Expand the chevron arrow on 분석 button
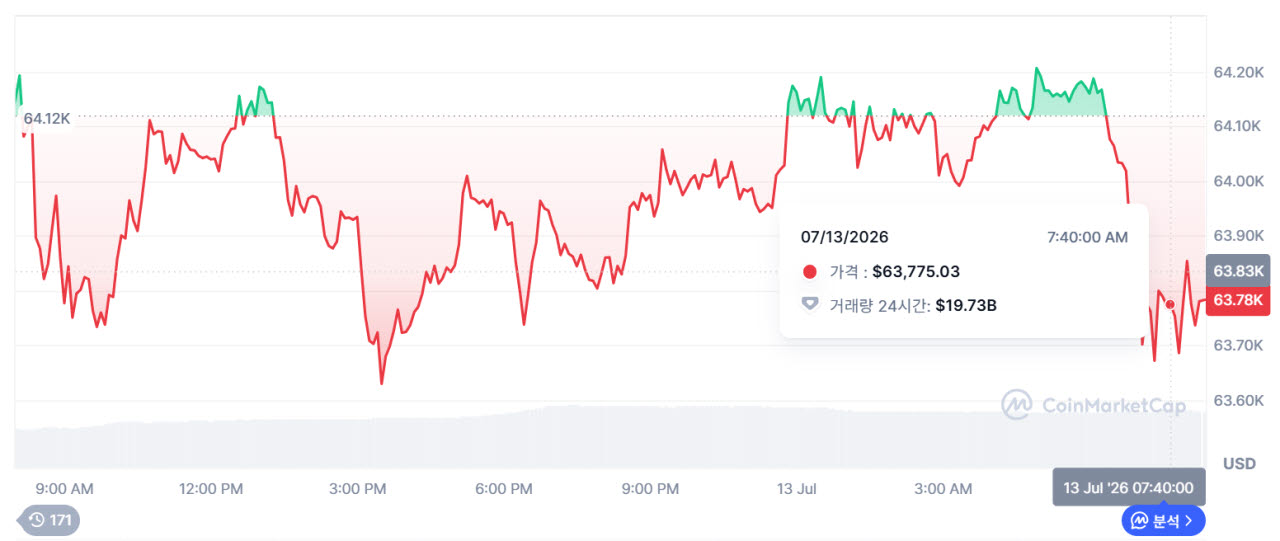The height and width of the screenshot is (541, 1280). [1189, 521]
